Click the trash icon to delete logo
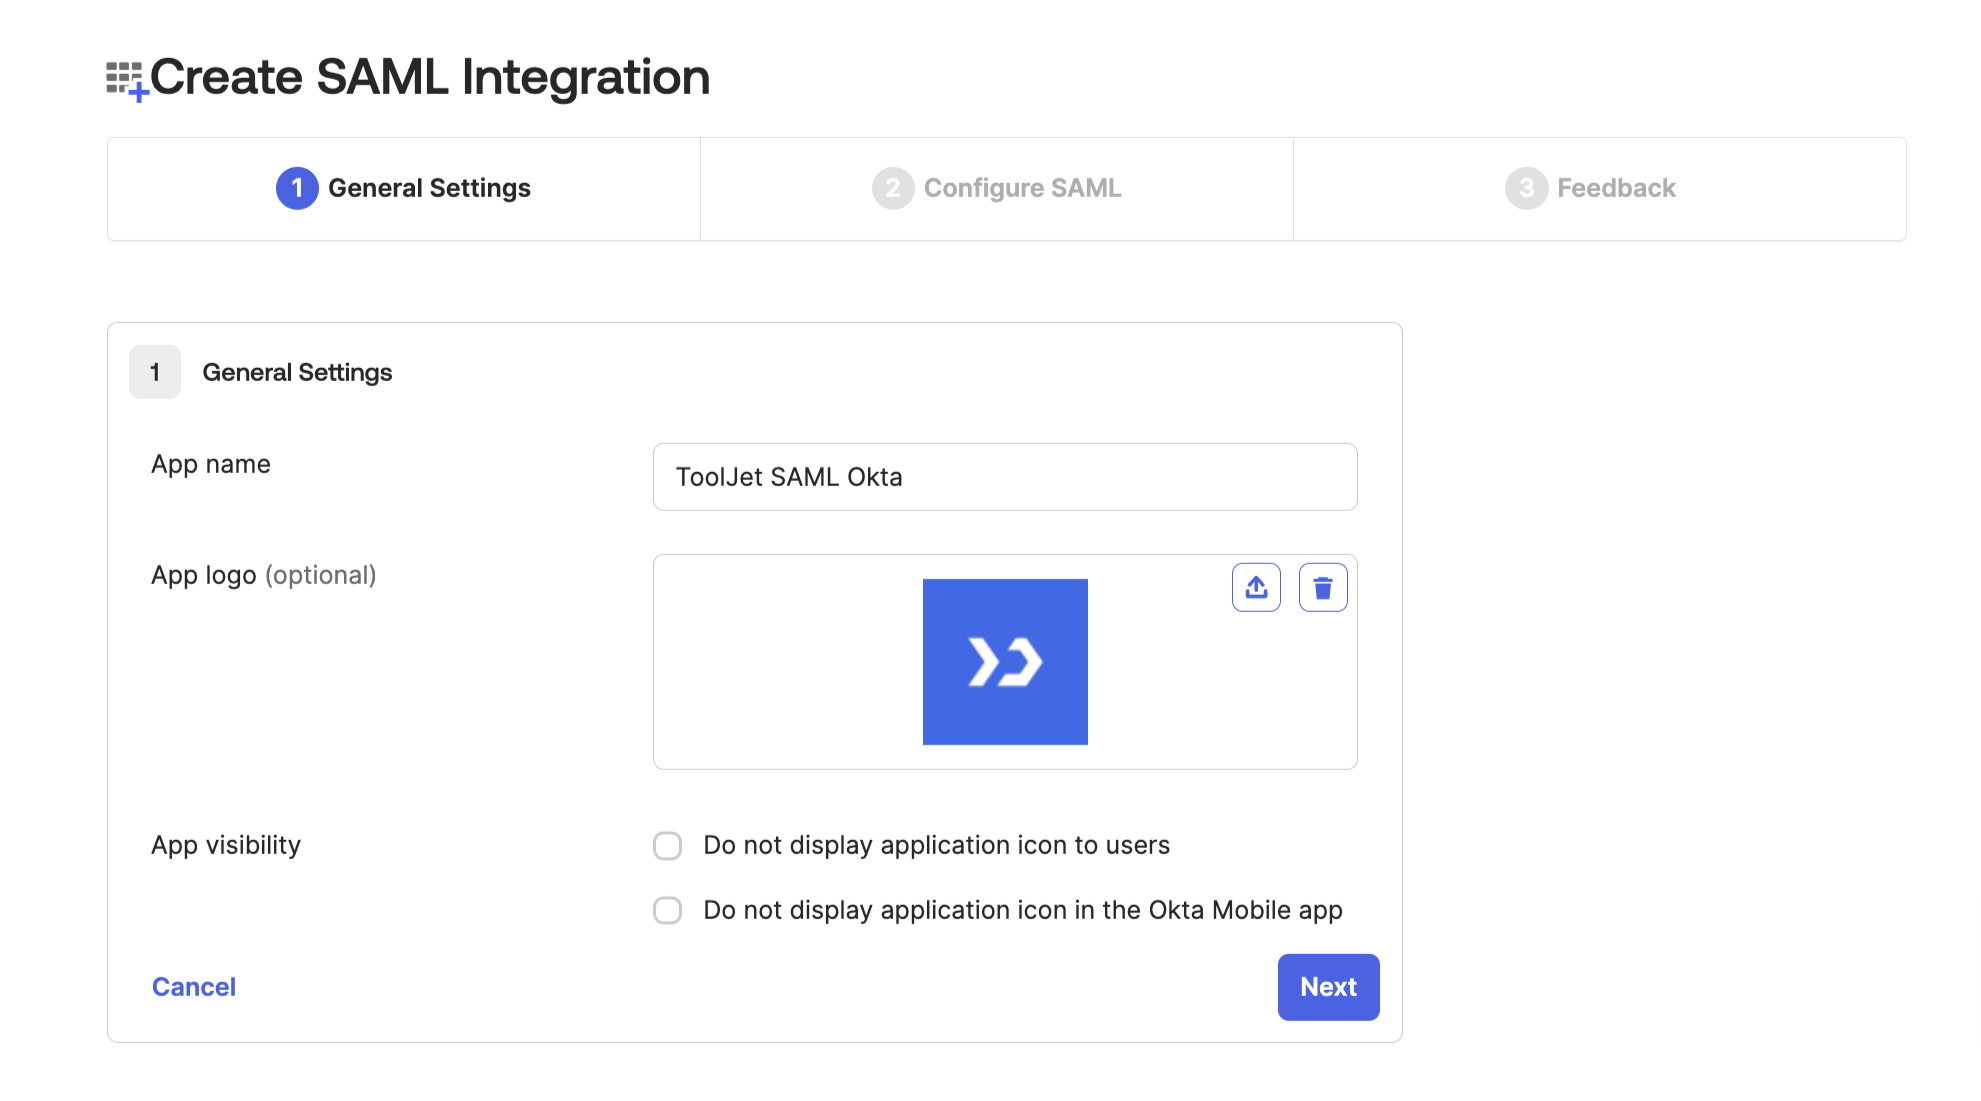The width and height of the screenshot is (1981, 1101). tap(1322, 588)
